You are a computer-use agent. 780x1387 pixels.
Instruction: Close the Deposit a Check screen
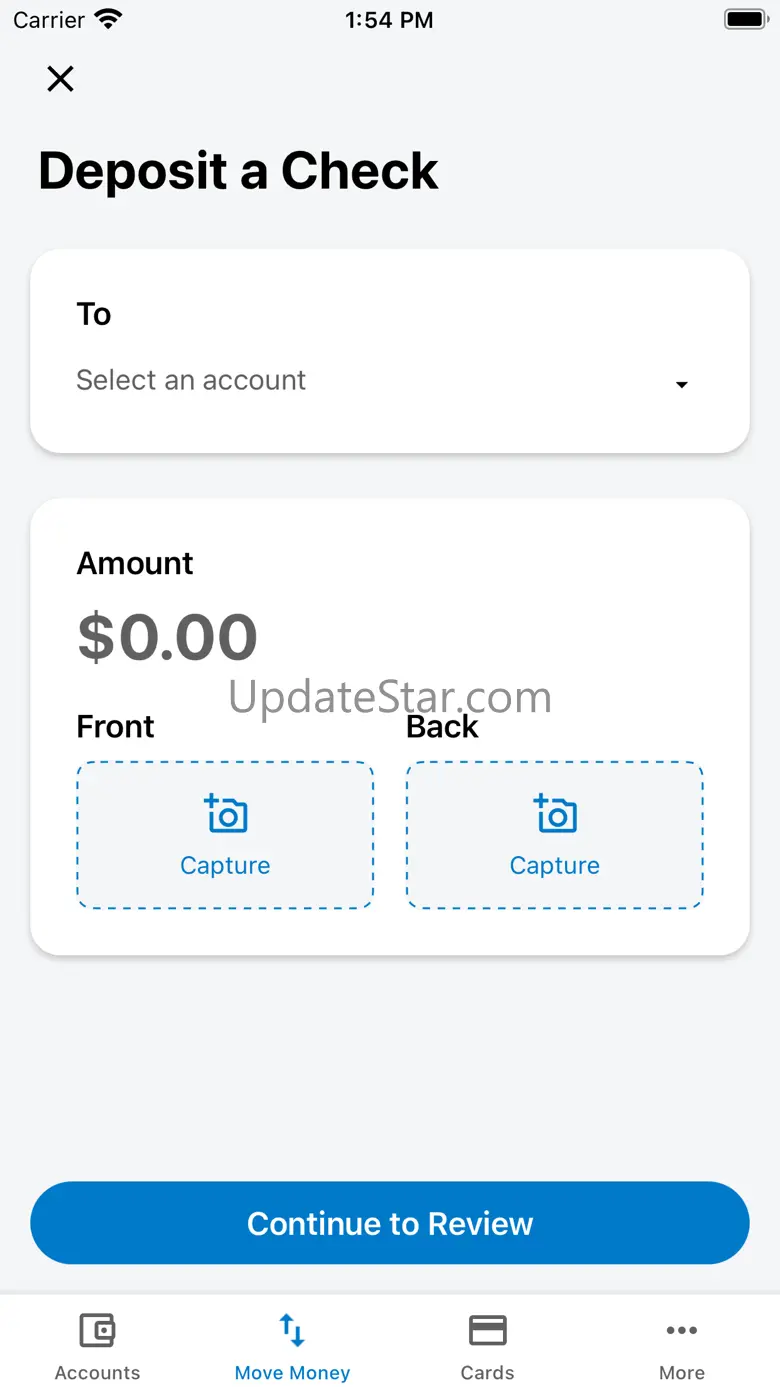pyautogui.click(x=61, y=79)
